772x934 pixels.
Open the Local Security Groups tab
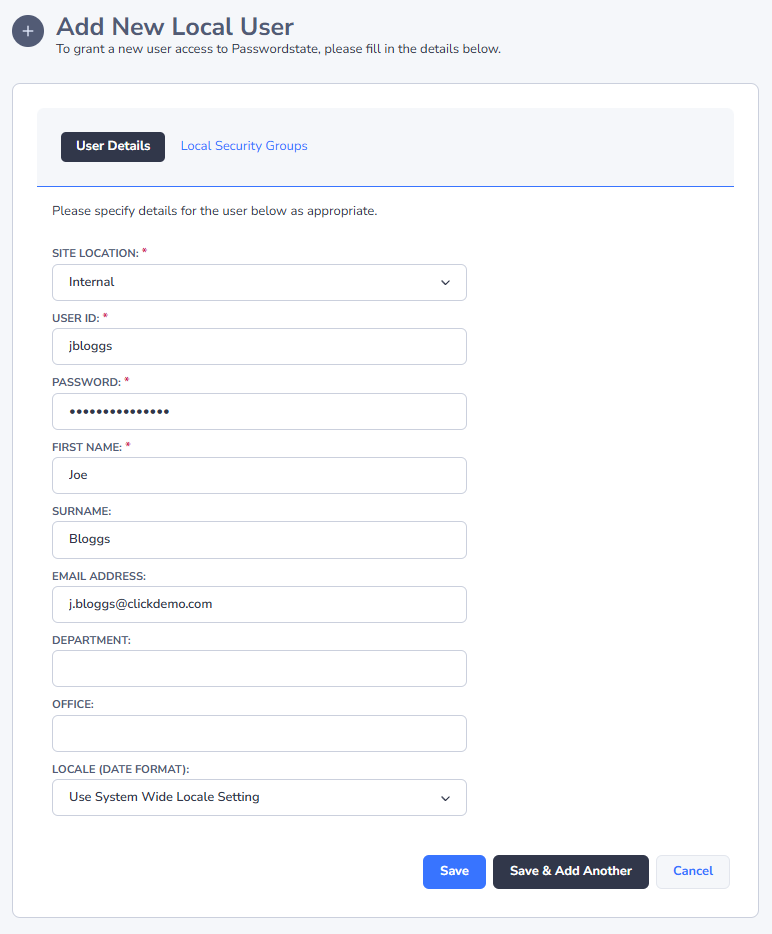(244, 146)
